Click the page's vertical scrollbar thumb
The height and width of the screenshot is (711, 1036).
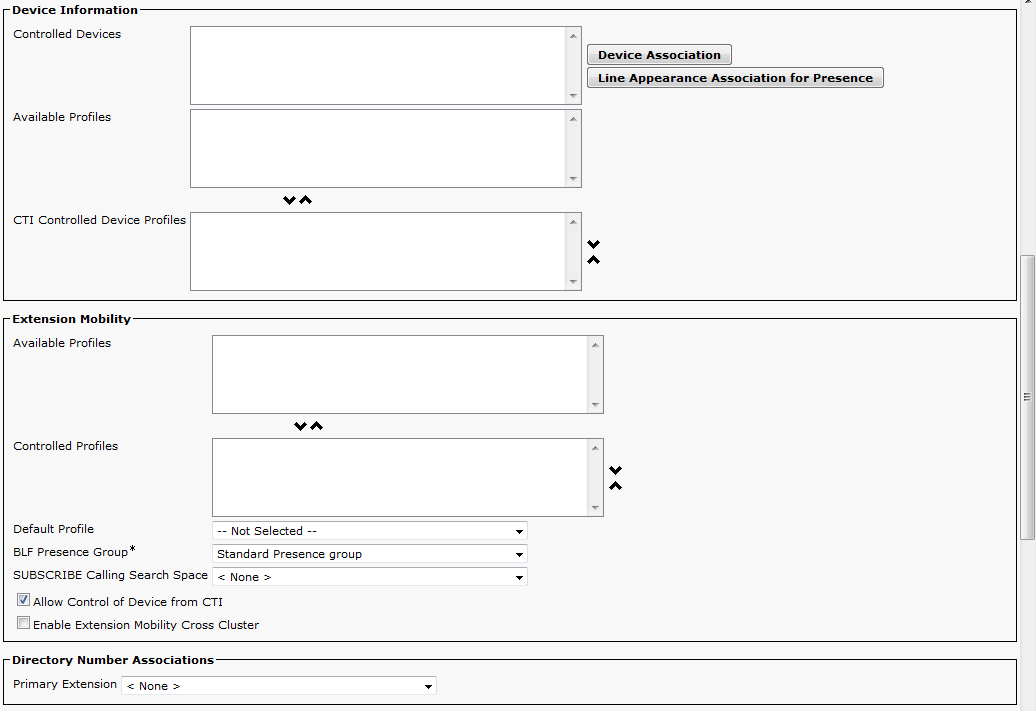point(1027,396)
